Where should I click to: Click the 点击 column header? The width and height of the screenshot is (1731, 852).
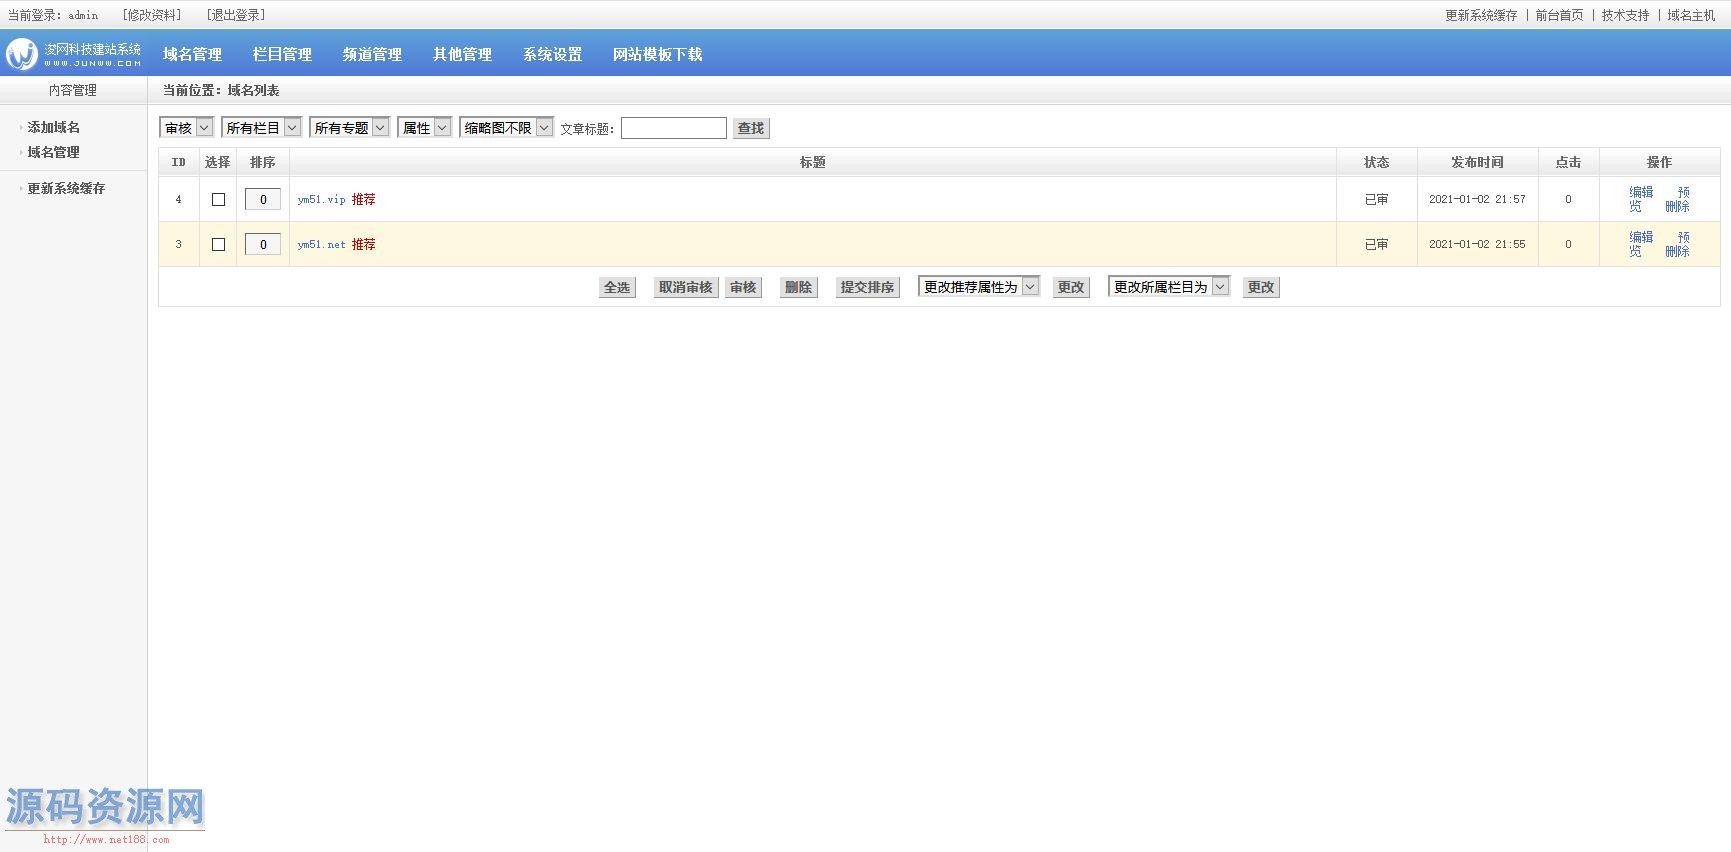click(x=1568, y=162)
